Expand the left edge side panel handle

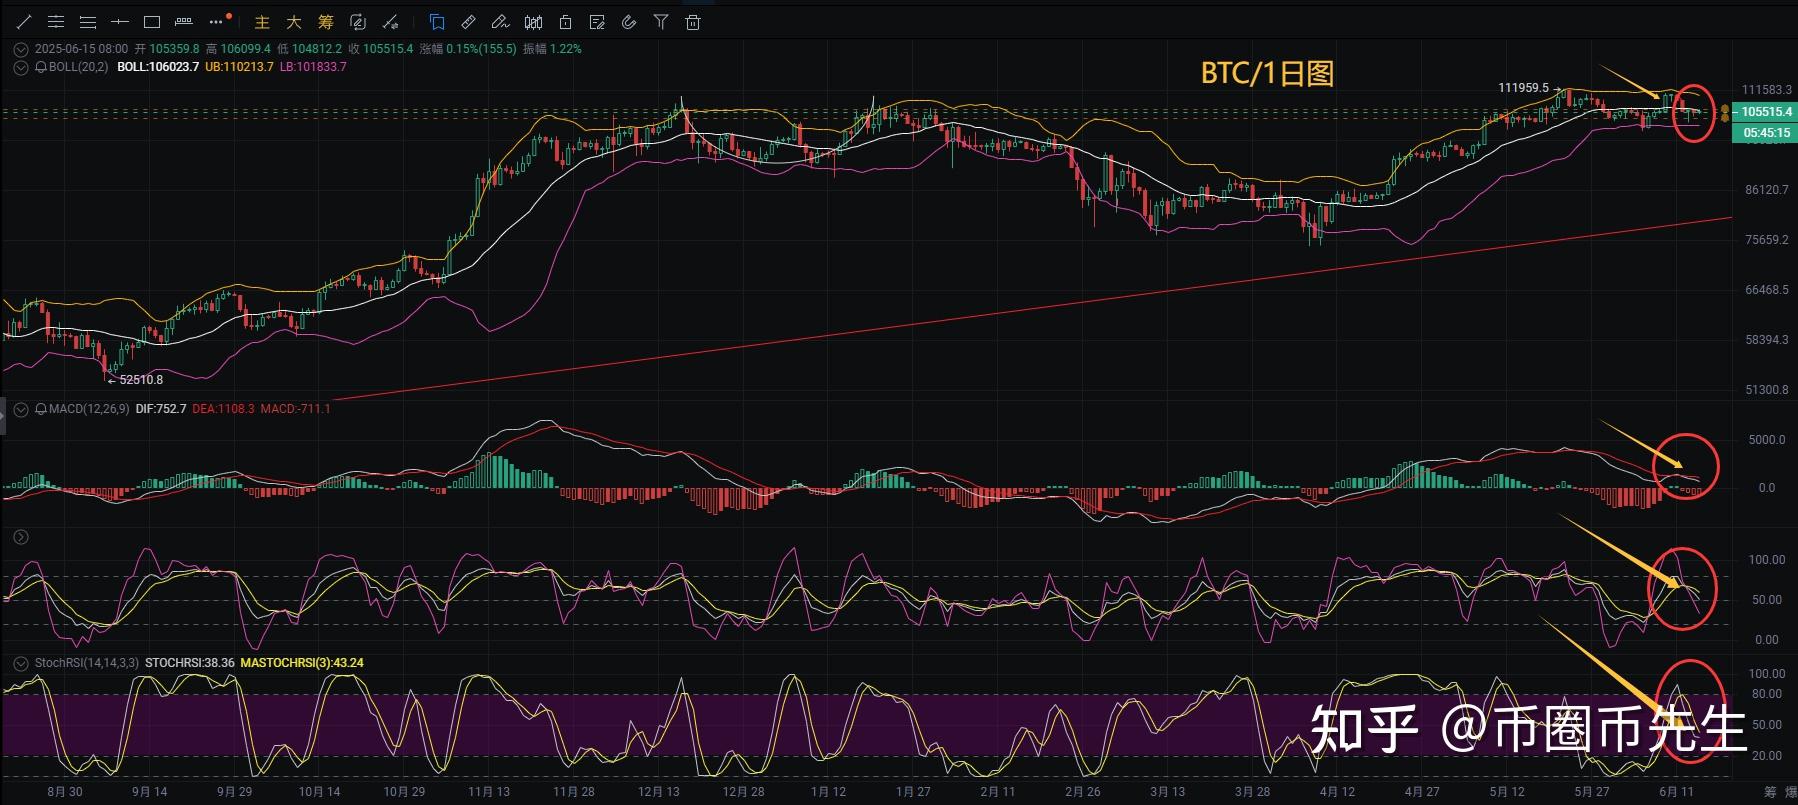pos(3,416)
